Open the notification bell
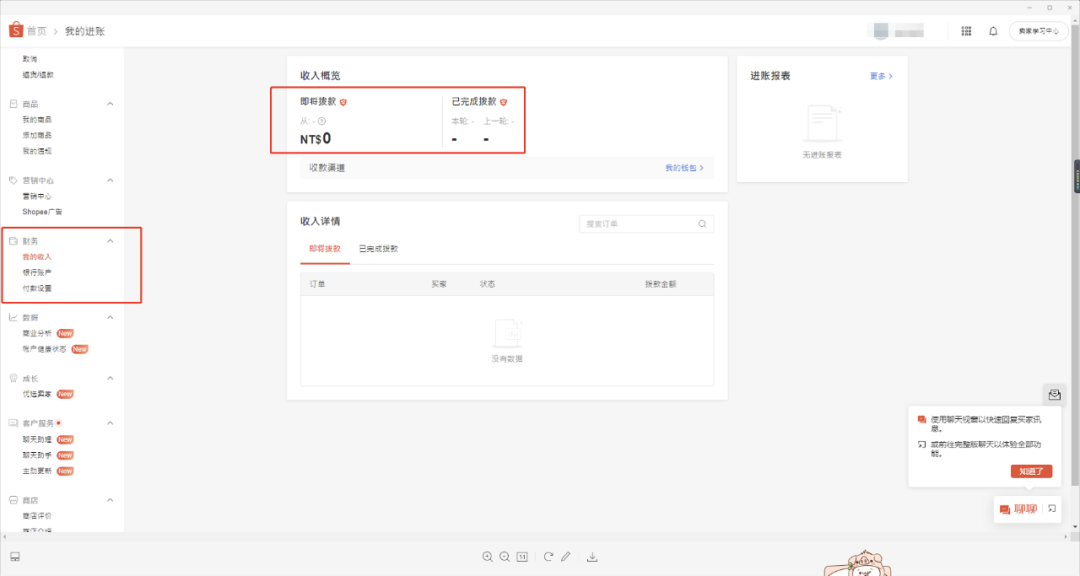Image resolution: width=1080 pixels, height=576 pixels. [992, 31]
